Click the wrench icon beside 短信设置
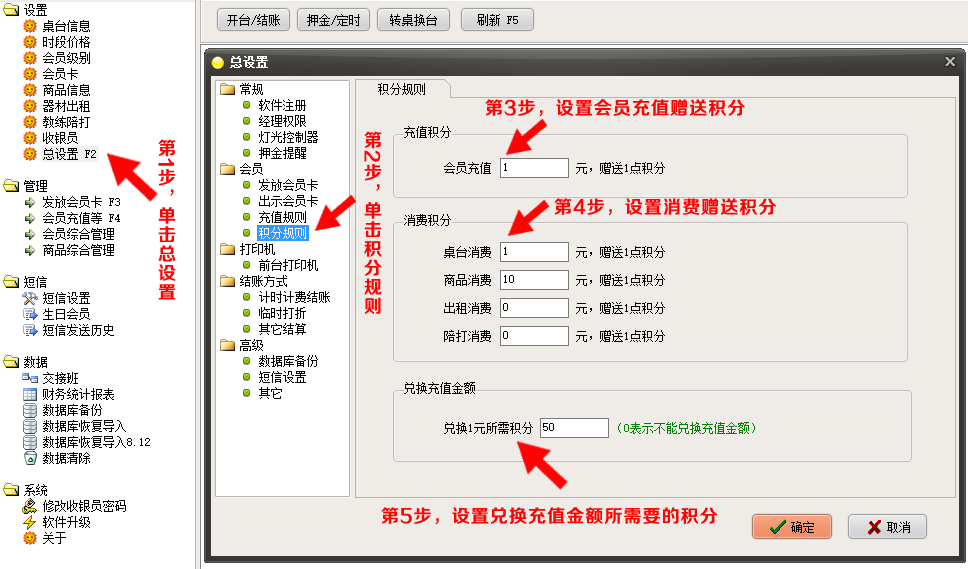Image resolution: width=968 pixels, height=569 pixels. click(x=30, y=299)
